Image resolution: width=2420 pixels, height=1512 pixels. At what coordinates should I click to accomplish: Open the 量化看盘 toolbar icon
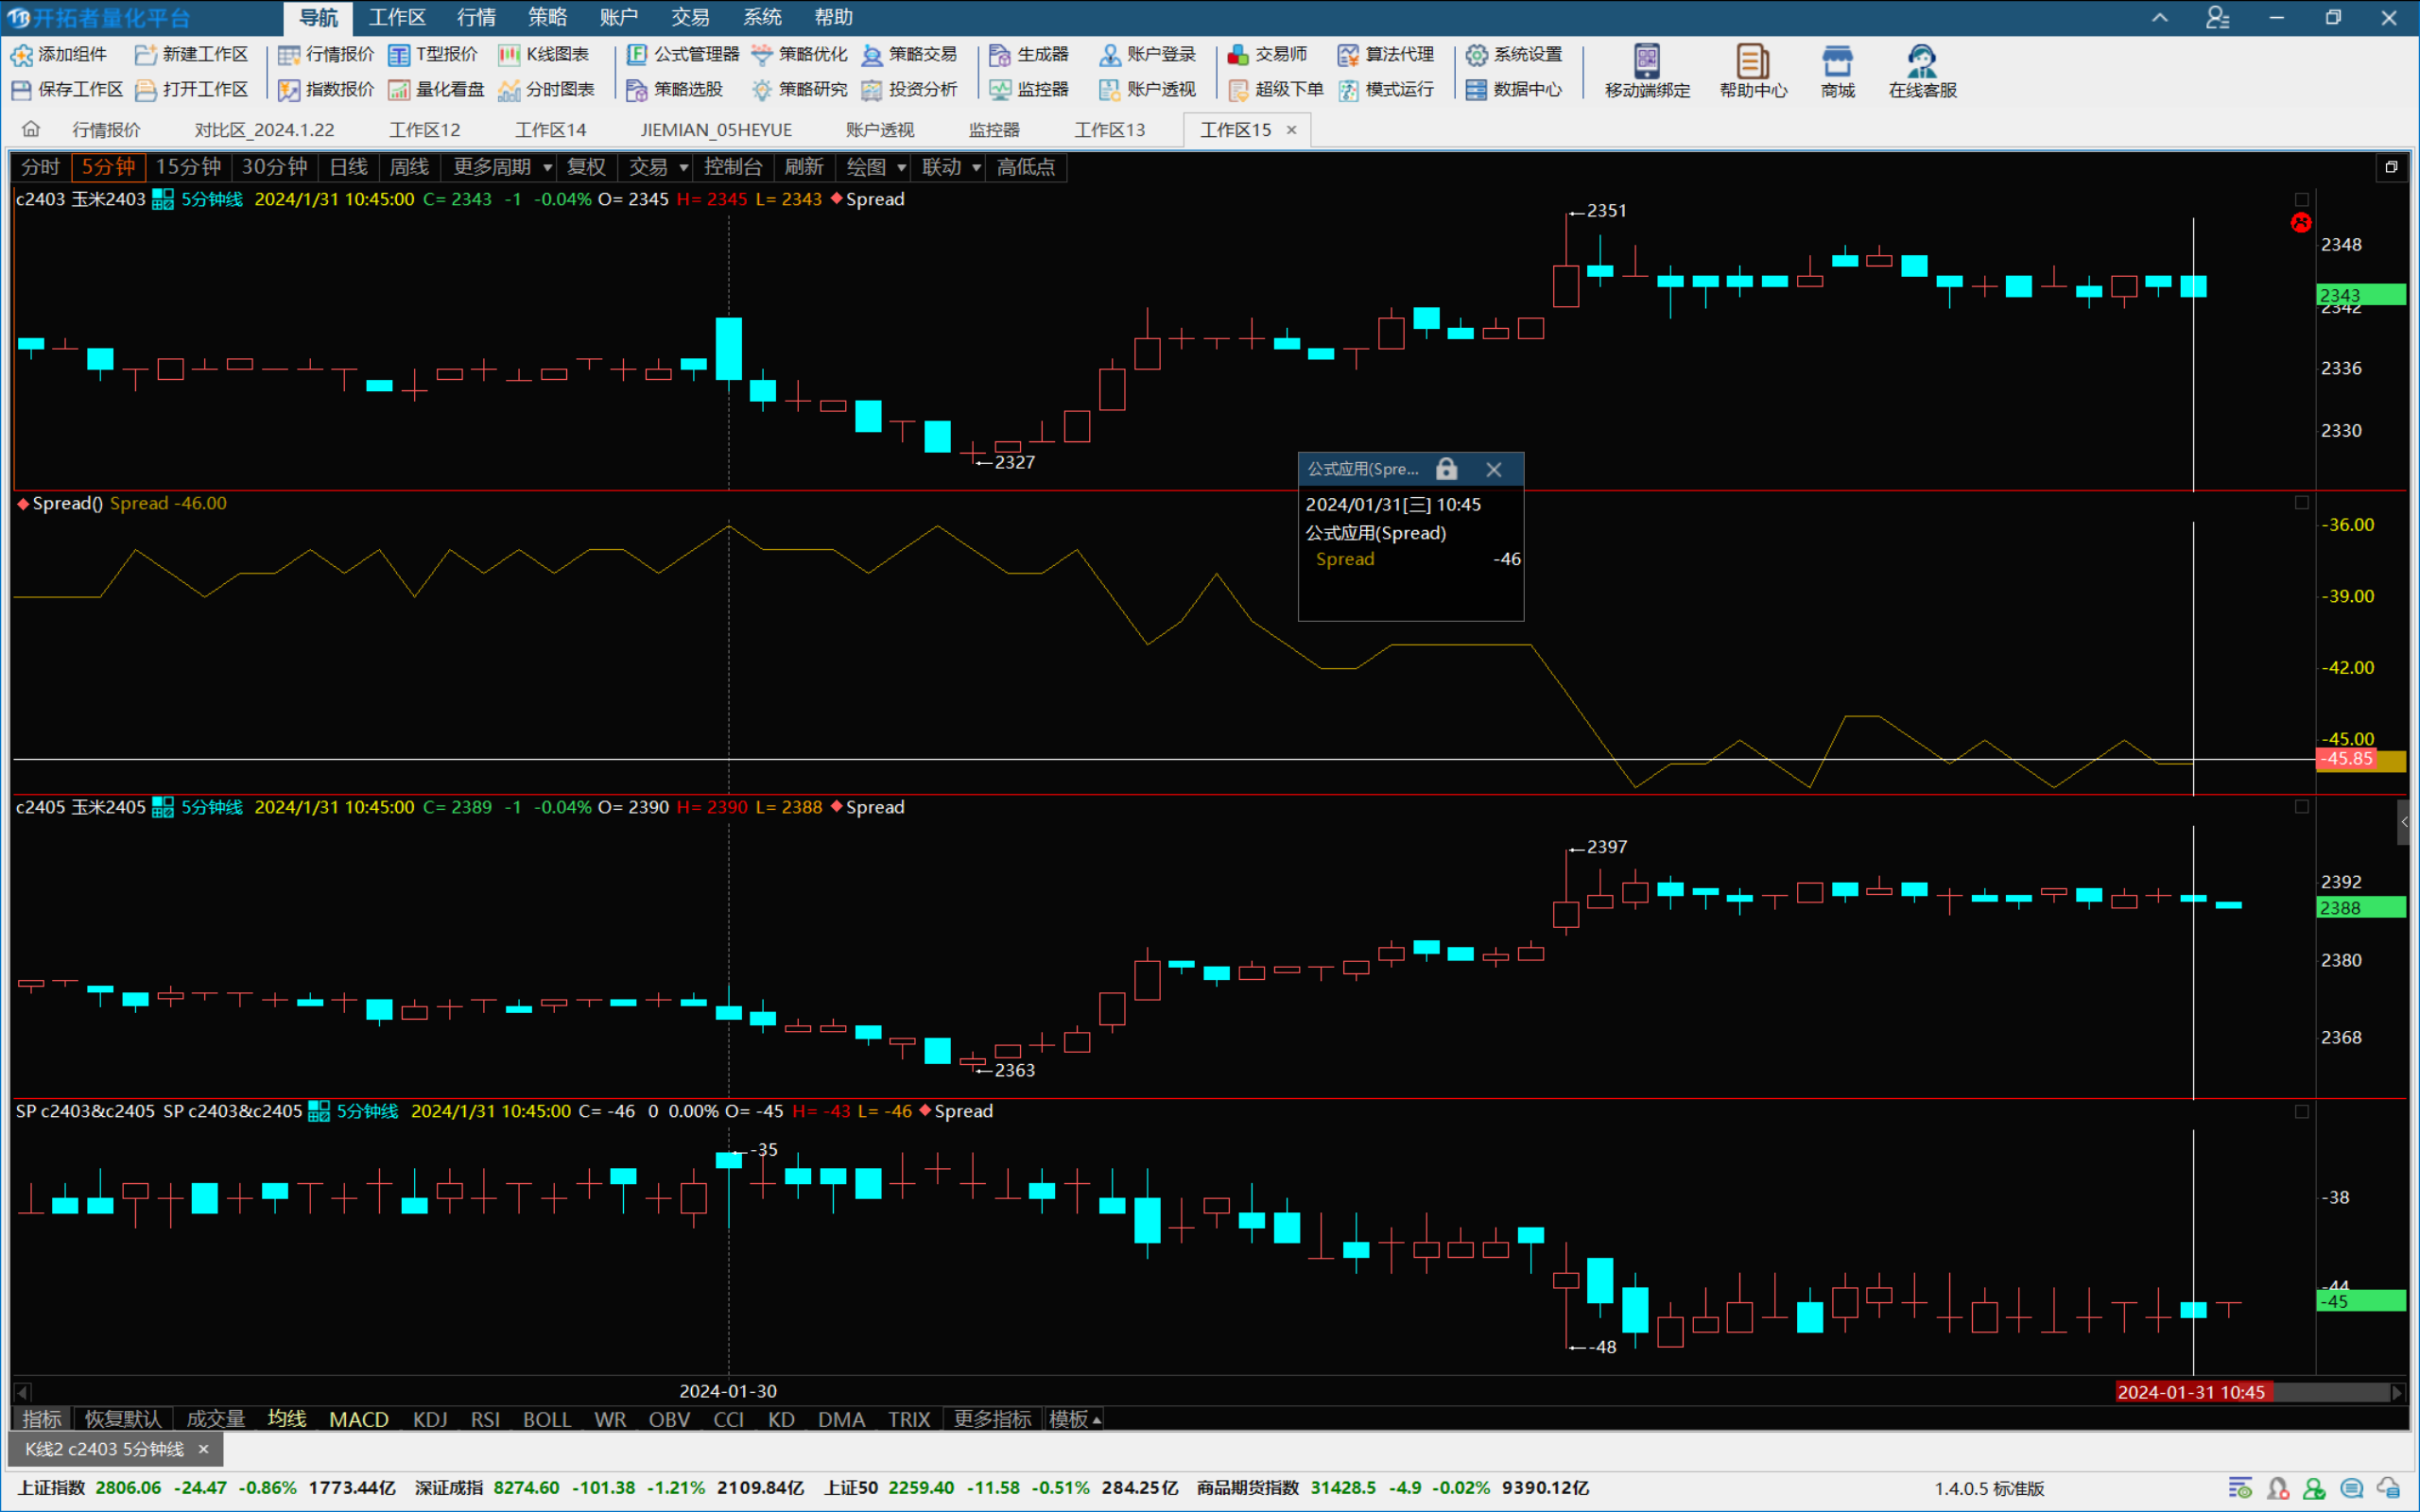coord(399,90)
